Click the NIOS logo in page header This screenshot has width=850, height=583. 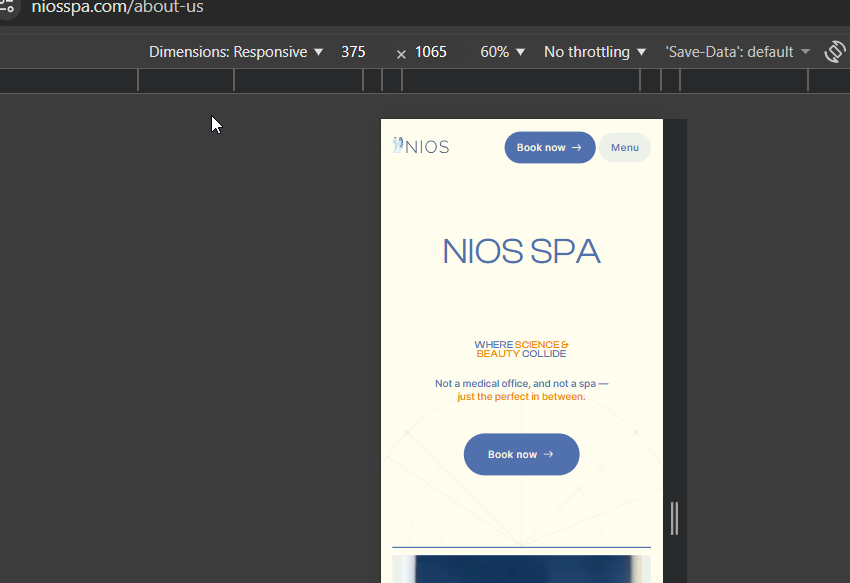(421, 147)
